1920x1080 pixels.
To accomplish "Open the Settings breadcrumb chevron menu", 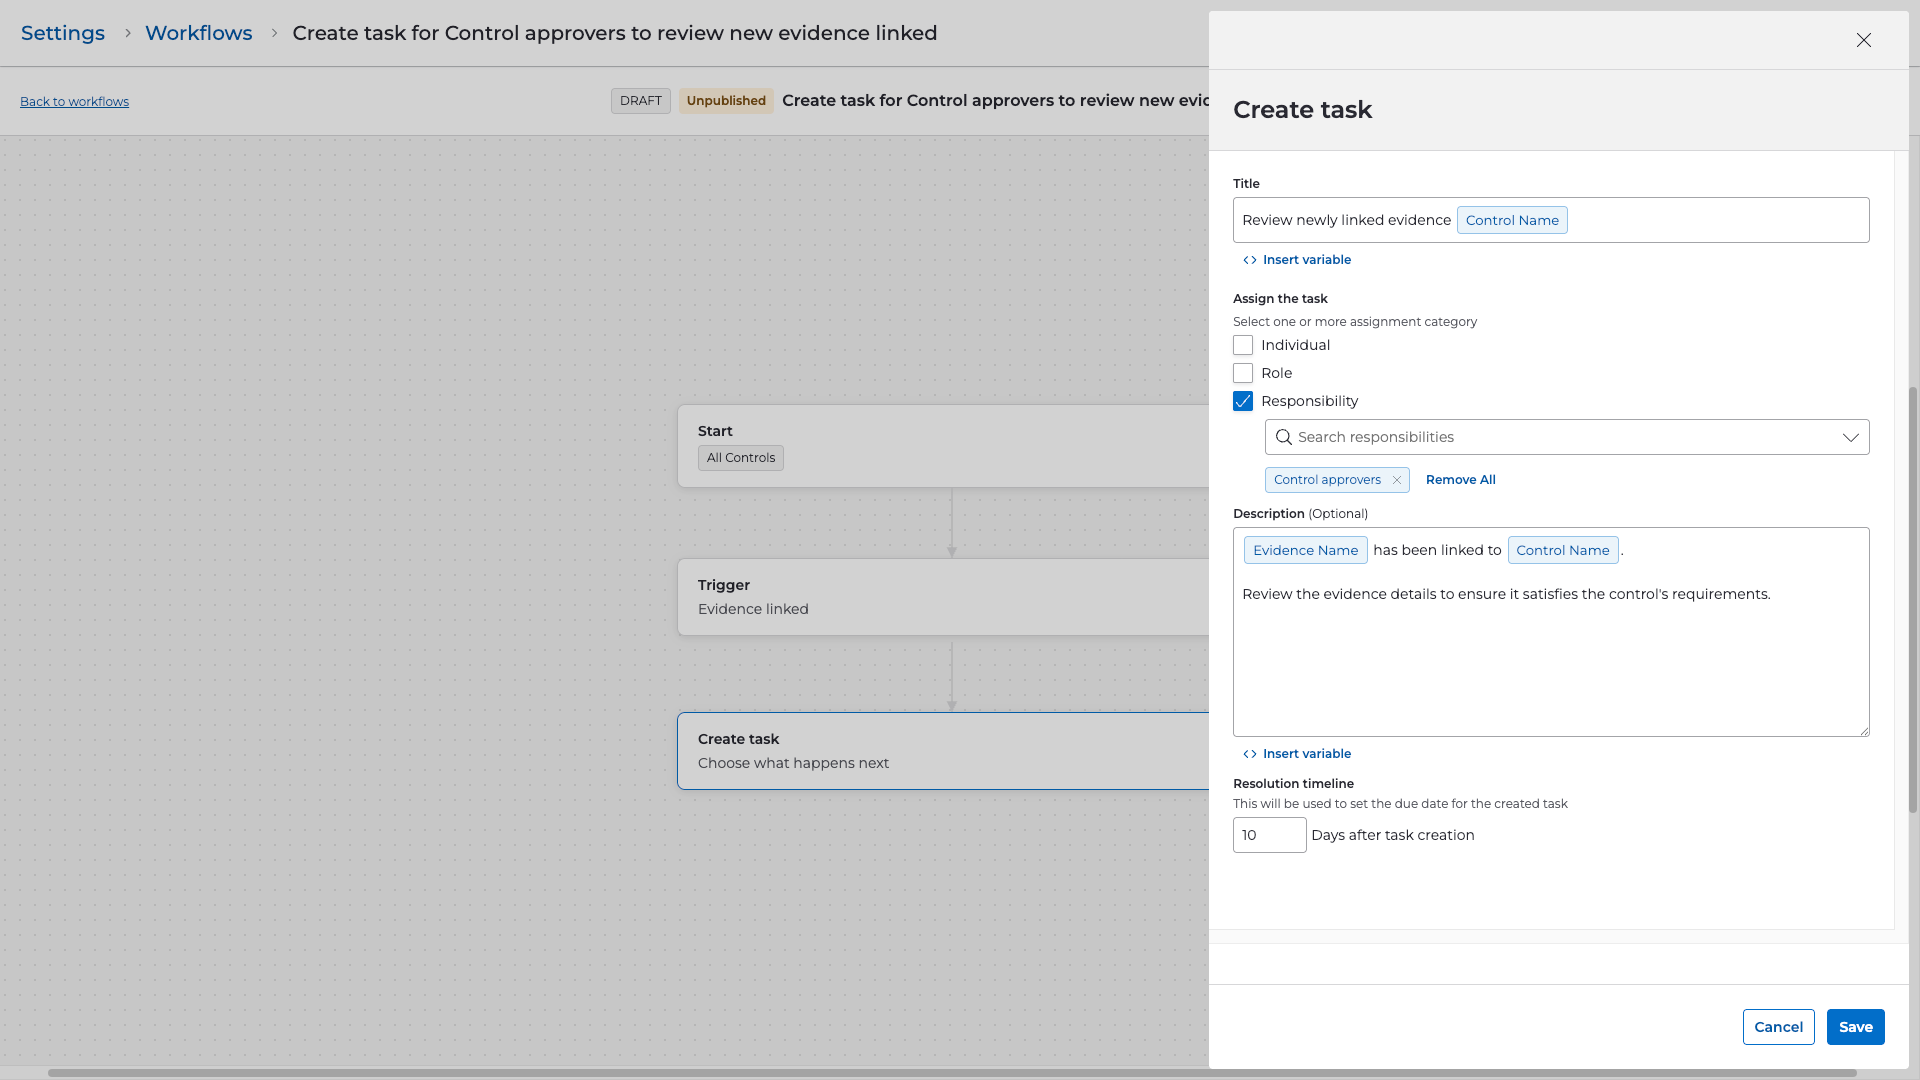I will click(x=128, y=33).
